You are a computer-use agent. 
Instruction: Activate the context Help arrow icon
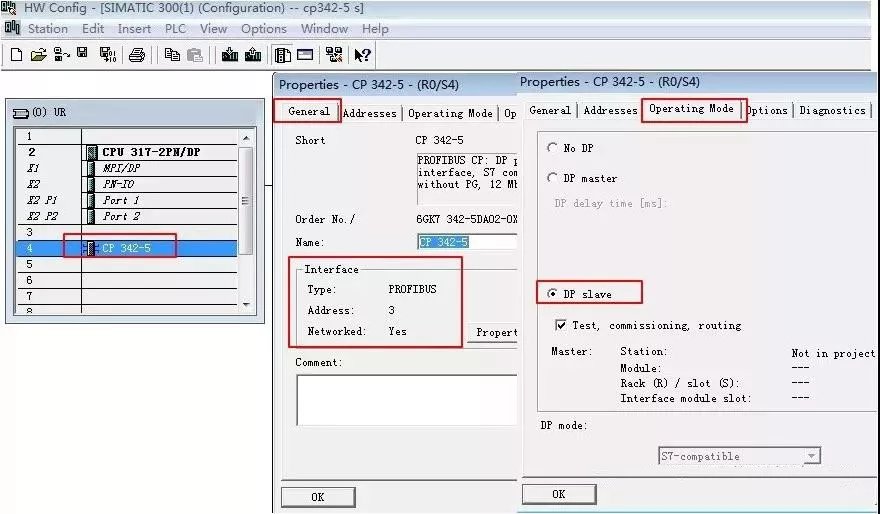pyautogui.click(x=362, y=55)
